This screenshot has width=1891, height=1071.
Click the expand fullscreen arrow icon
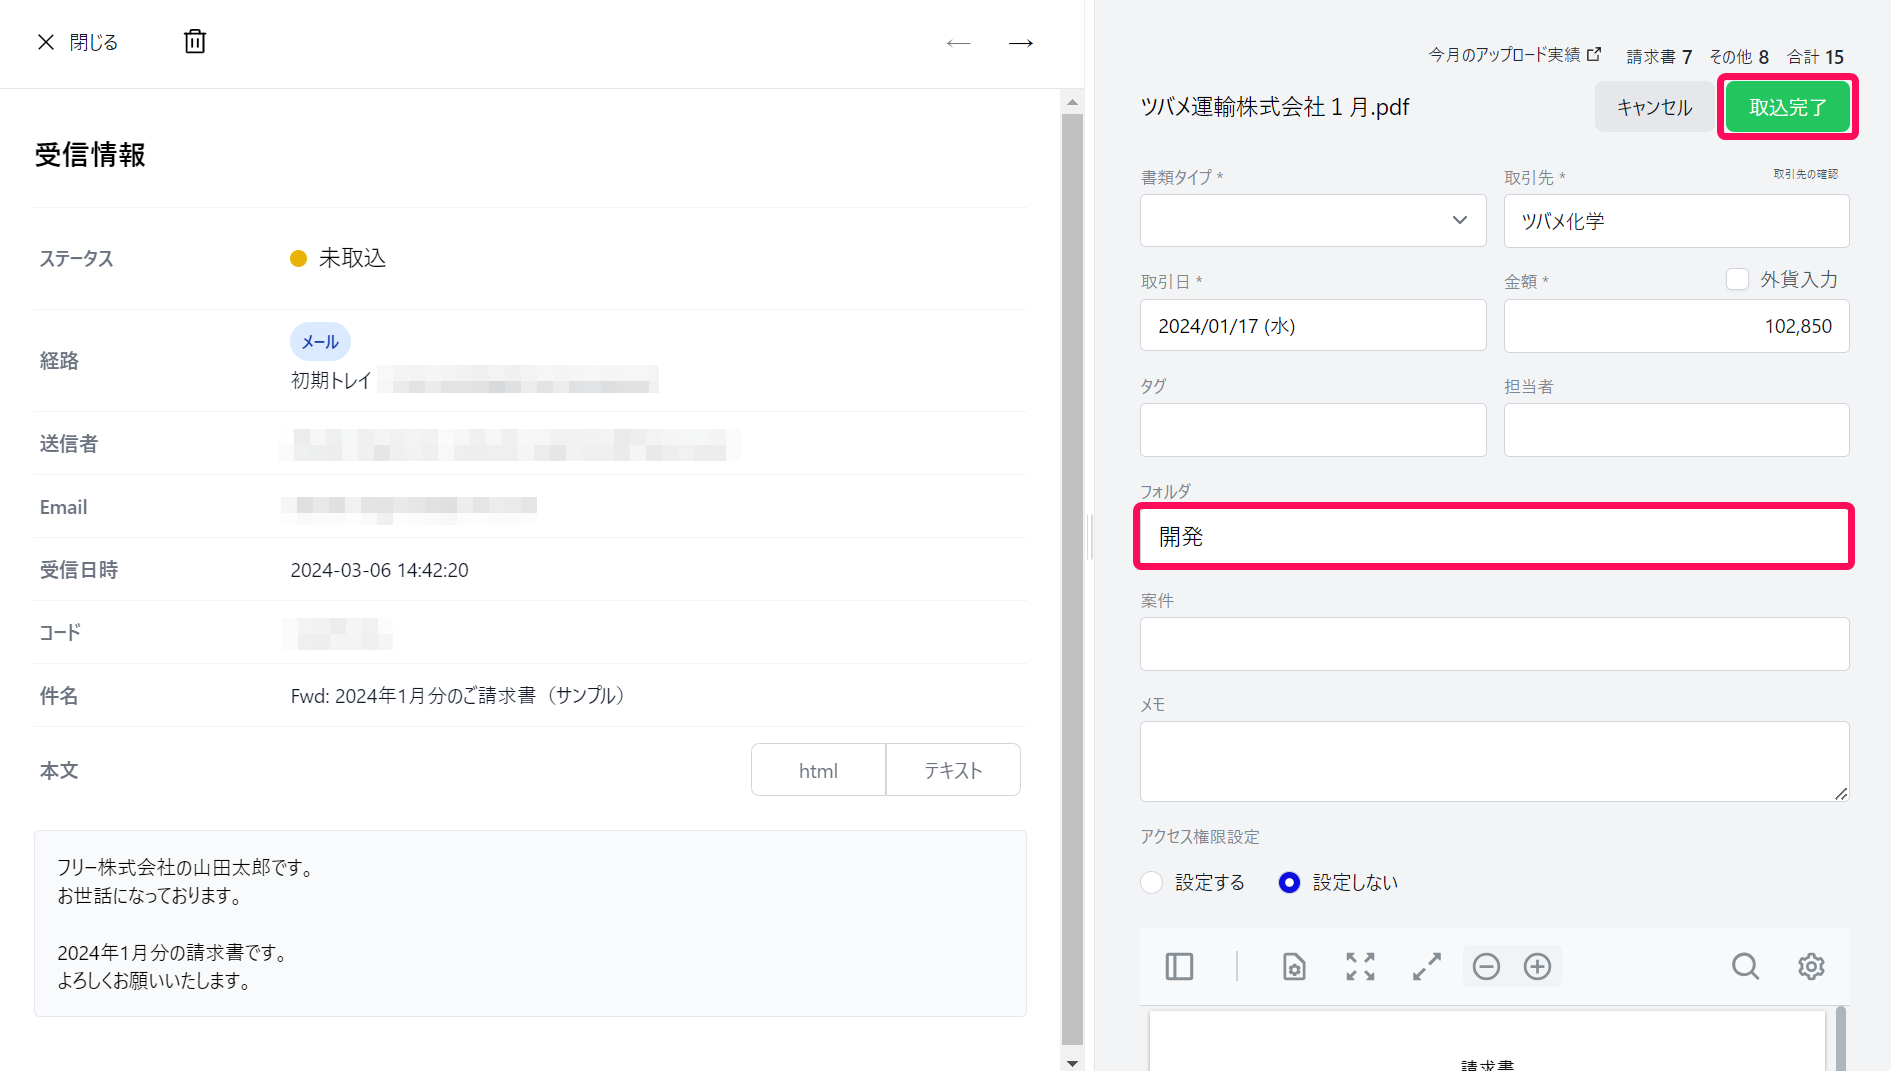click(x=1427, y=966)
